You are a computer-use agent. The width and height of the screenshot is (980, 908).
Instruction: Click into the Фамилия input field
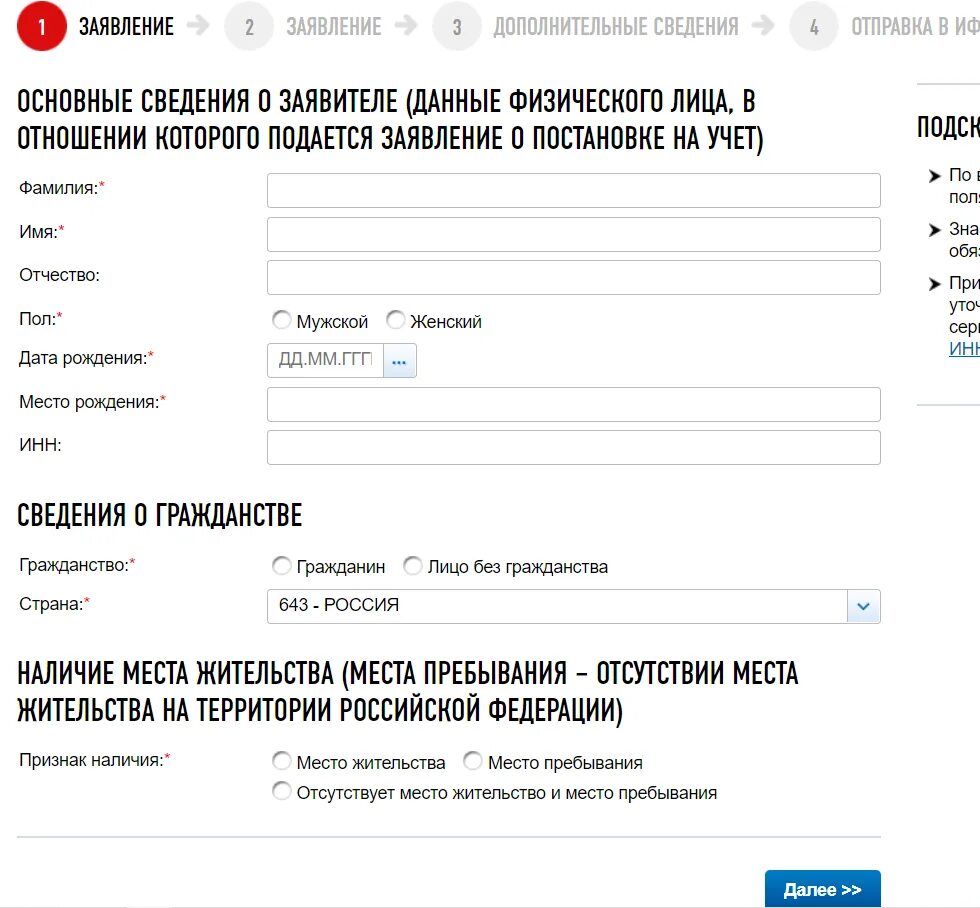(x=573, y=191)
